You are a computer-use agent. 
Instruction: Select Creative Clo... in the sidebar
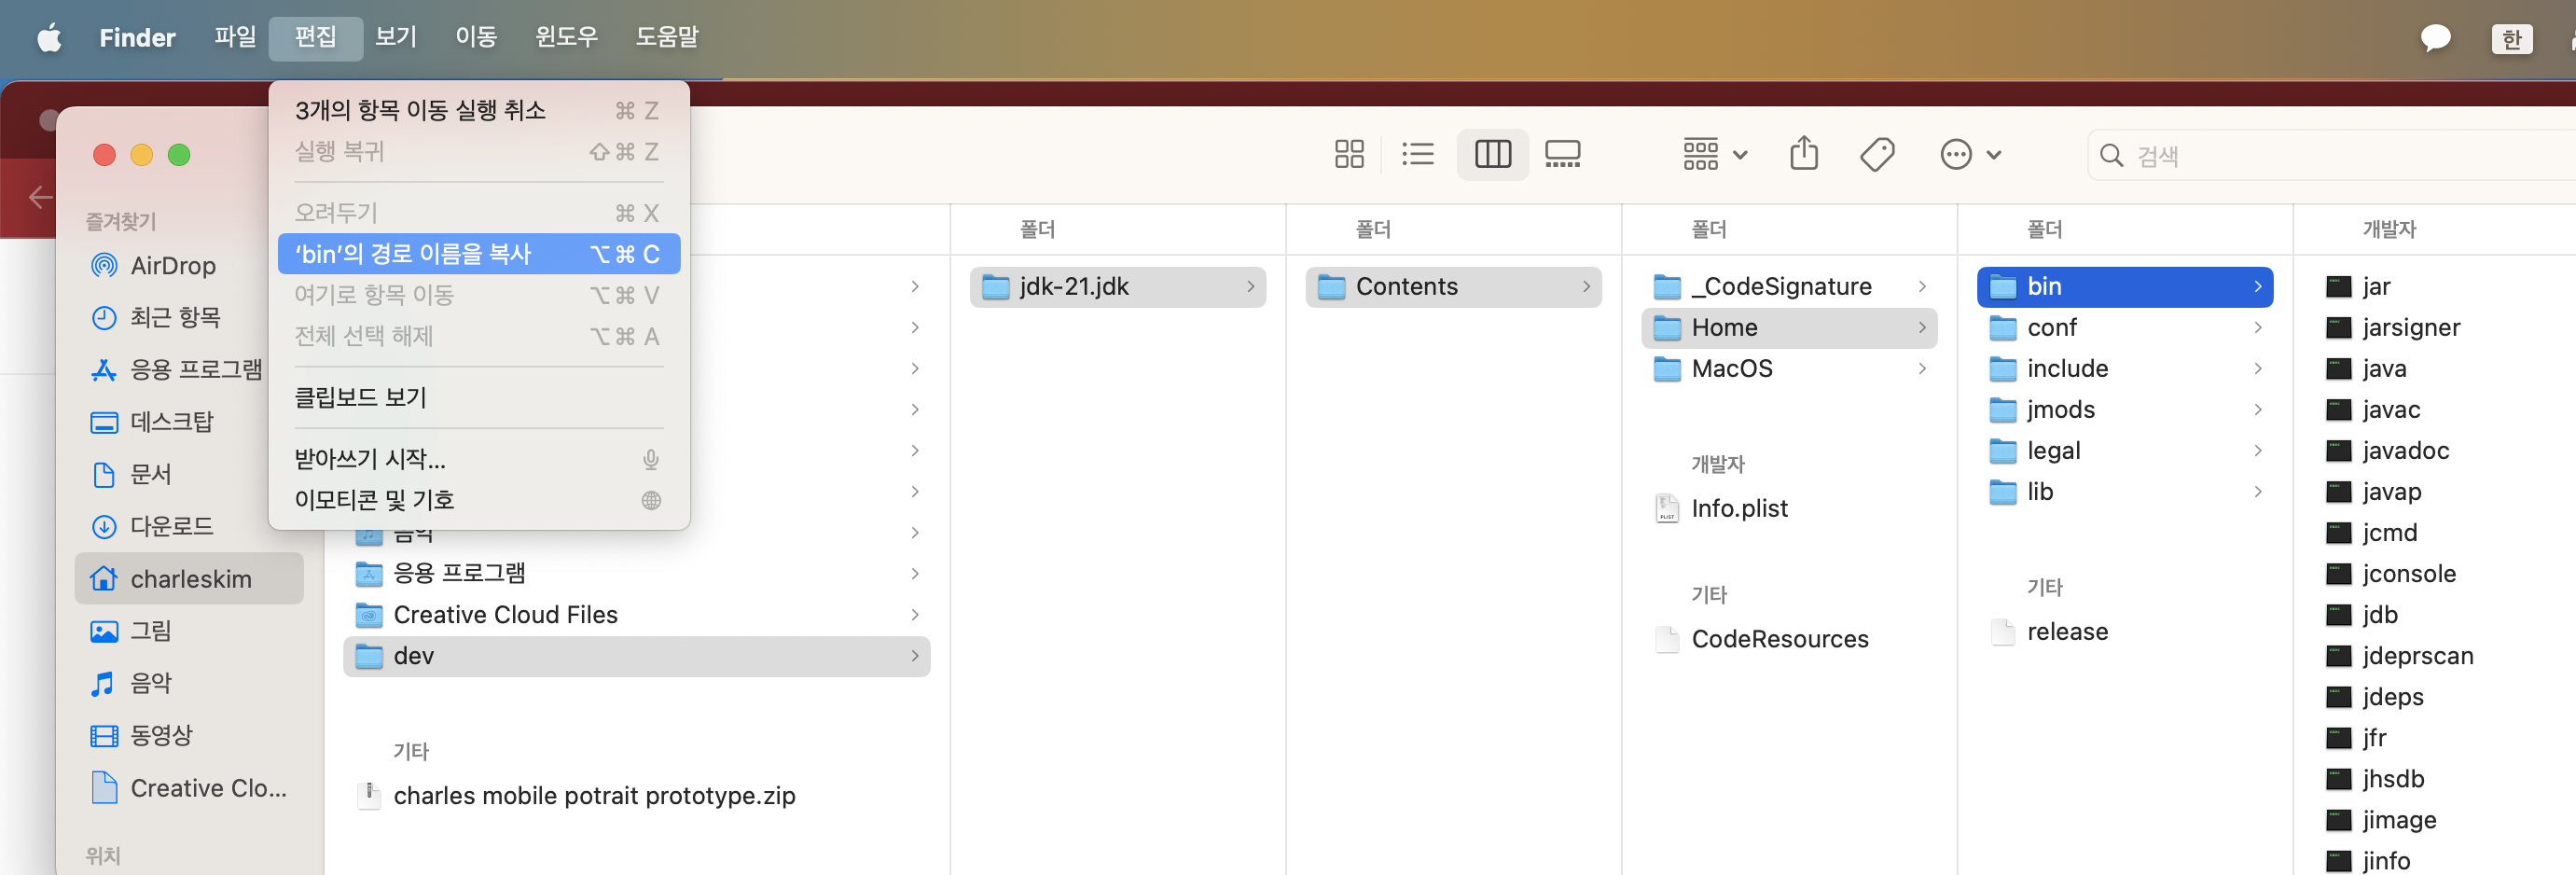[x=188, y=787]
